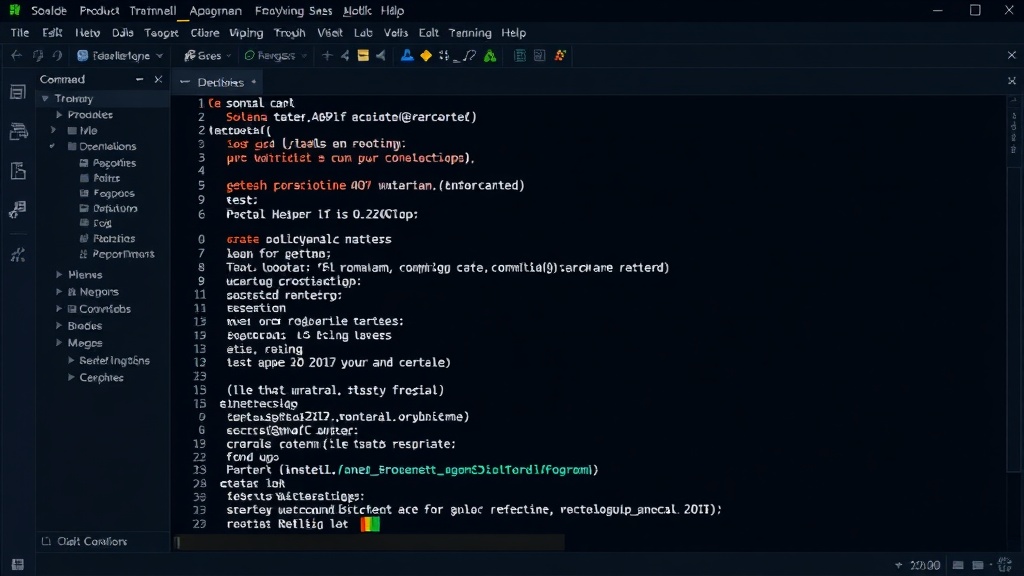The image size is (1024, 576).
Task: Click the multicolored orange toolbar icon
Action: click(x=560, y=56)
